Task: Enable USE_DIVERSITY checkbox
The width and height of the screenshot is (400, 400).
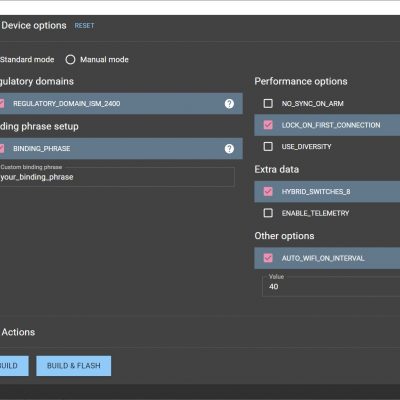Action: pyautogui.click(x=268, y=146)
